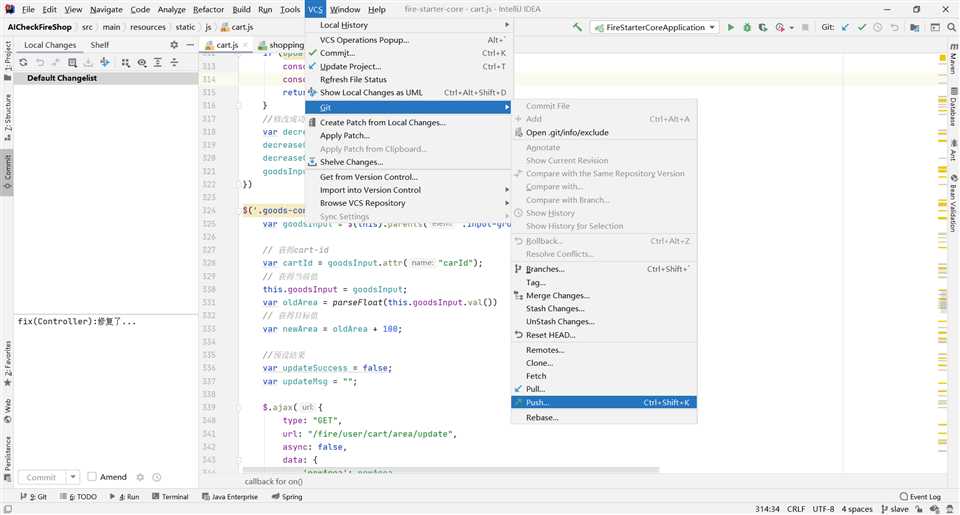Expand the Local History submenu
960x515 pixels.
408,25
